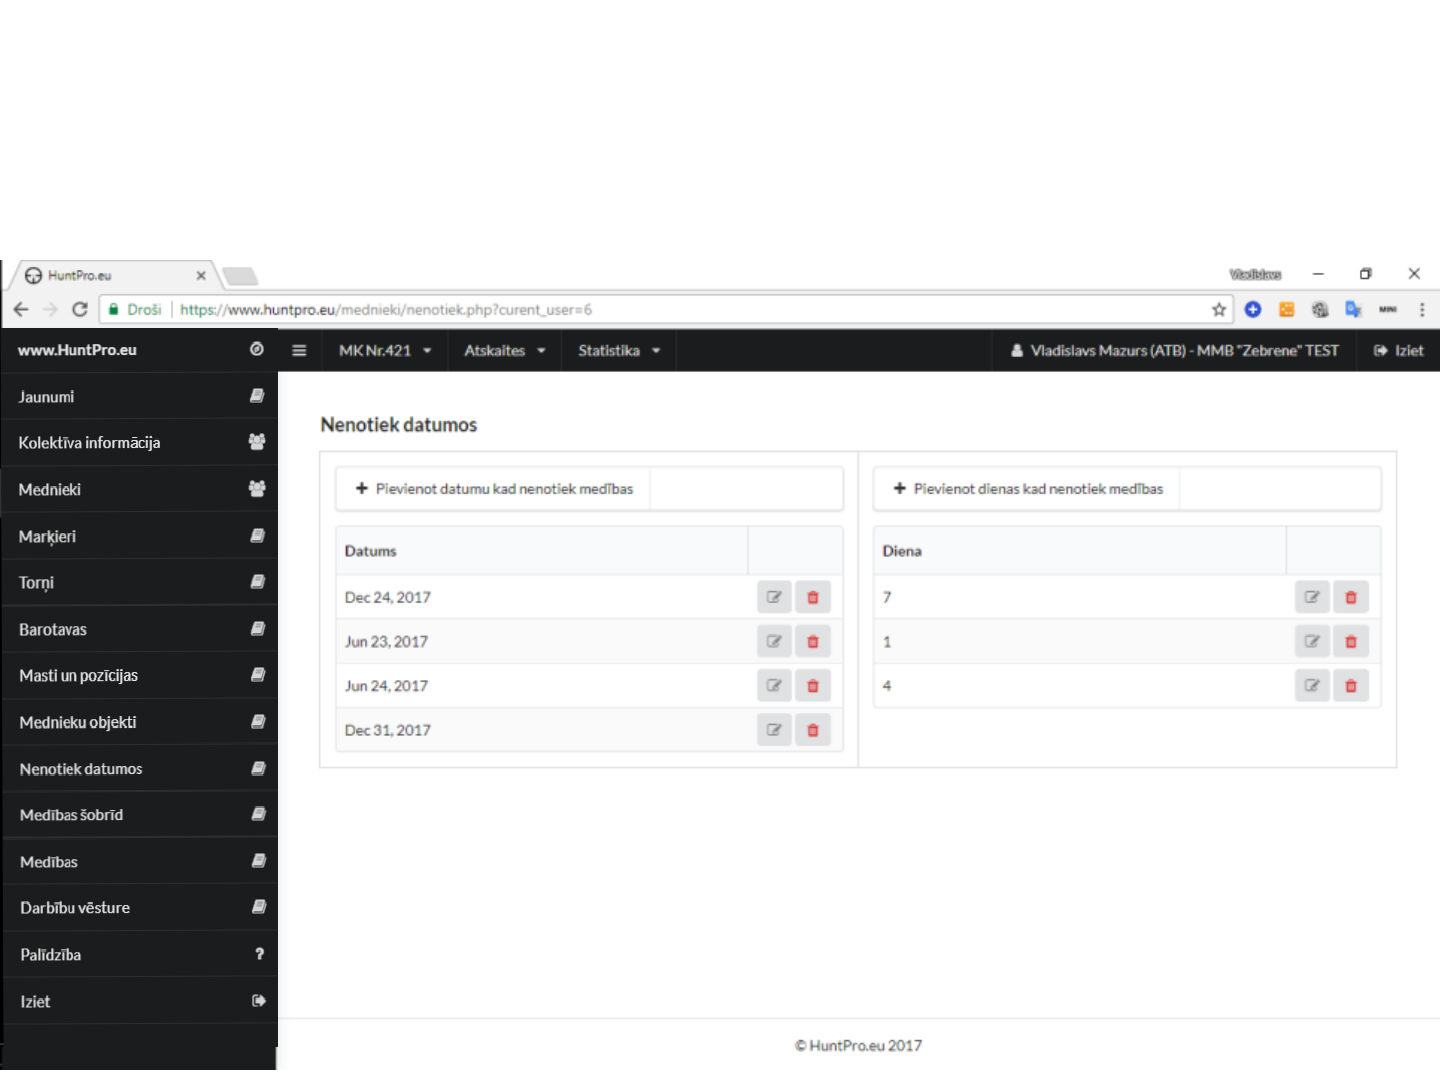Open Vladislavs Mazurs user profile link
This screenshot has width=1440, height=1080.
(1174, 350)
